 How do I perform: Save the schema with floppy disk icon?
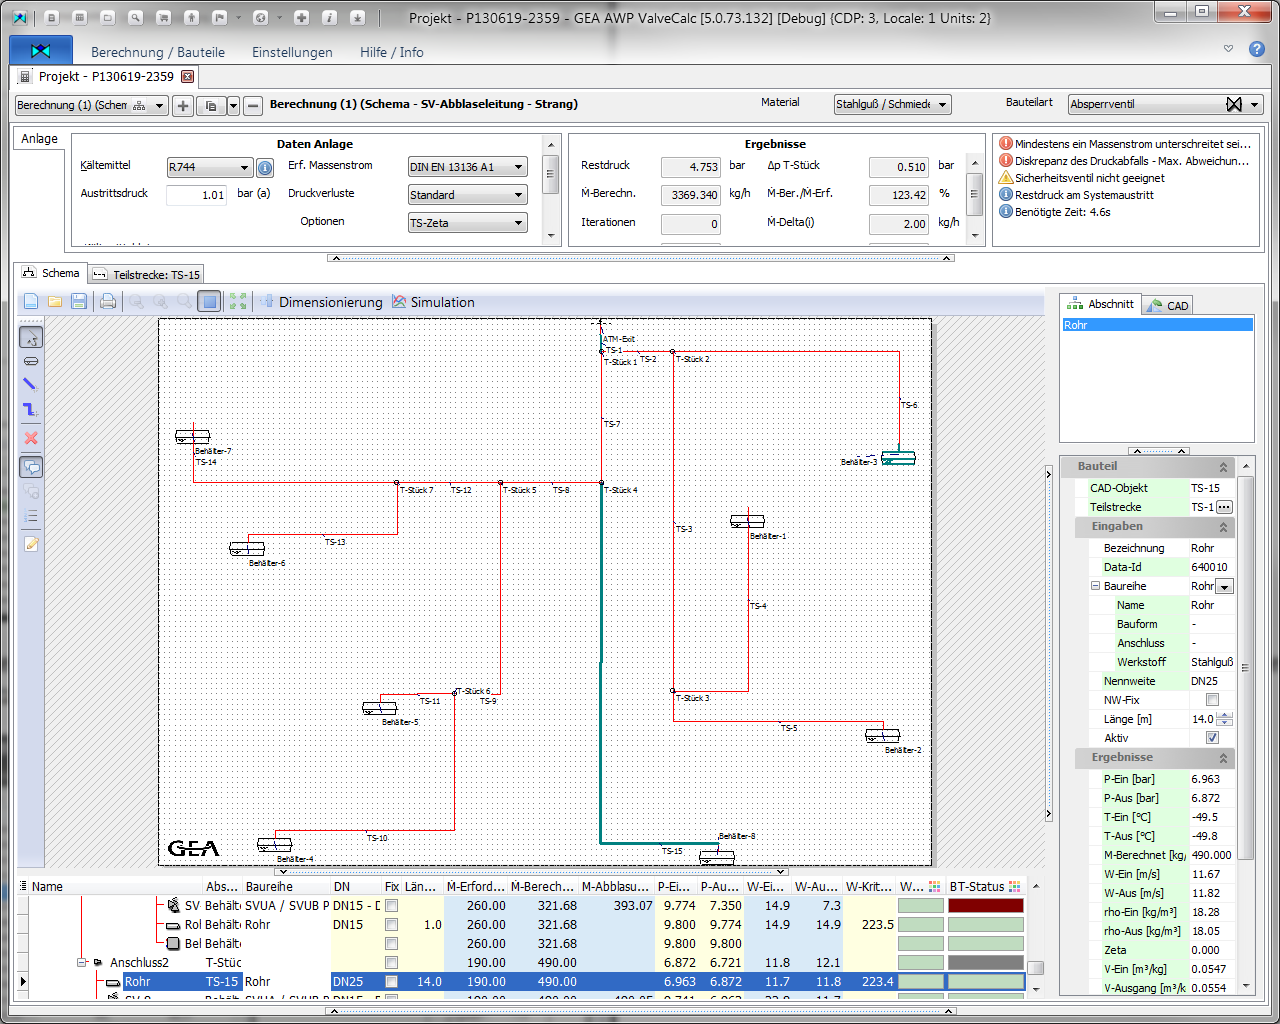click(79, 302)
